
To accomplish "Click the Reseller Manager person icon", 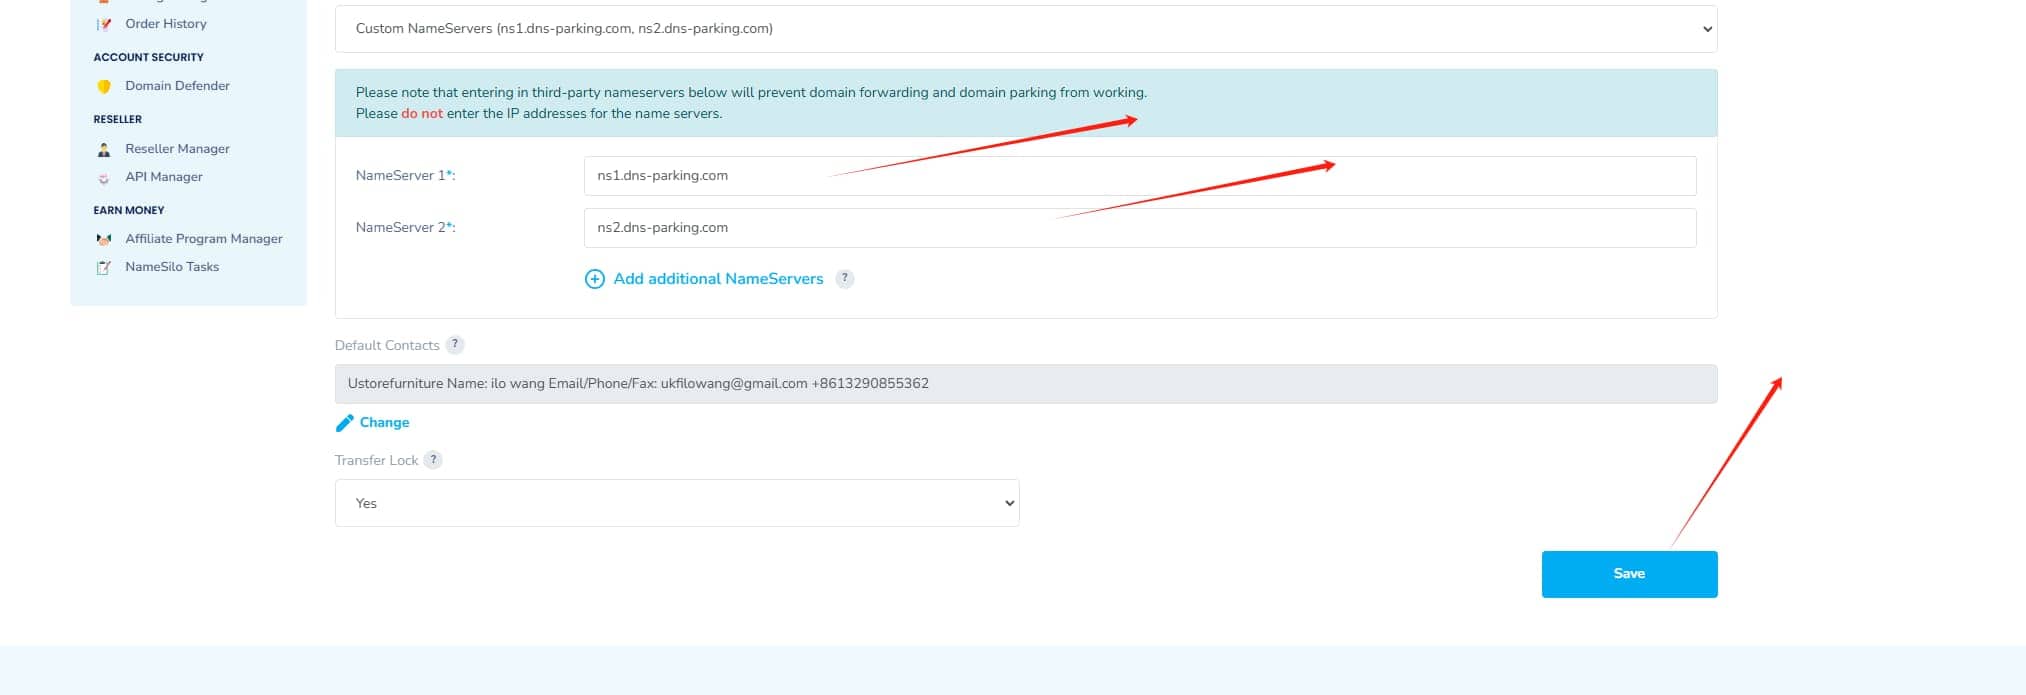I will point(104,150).
